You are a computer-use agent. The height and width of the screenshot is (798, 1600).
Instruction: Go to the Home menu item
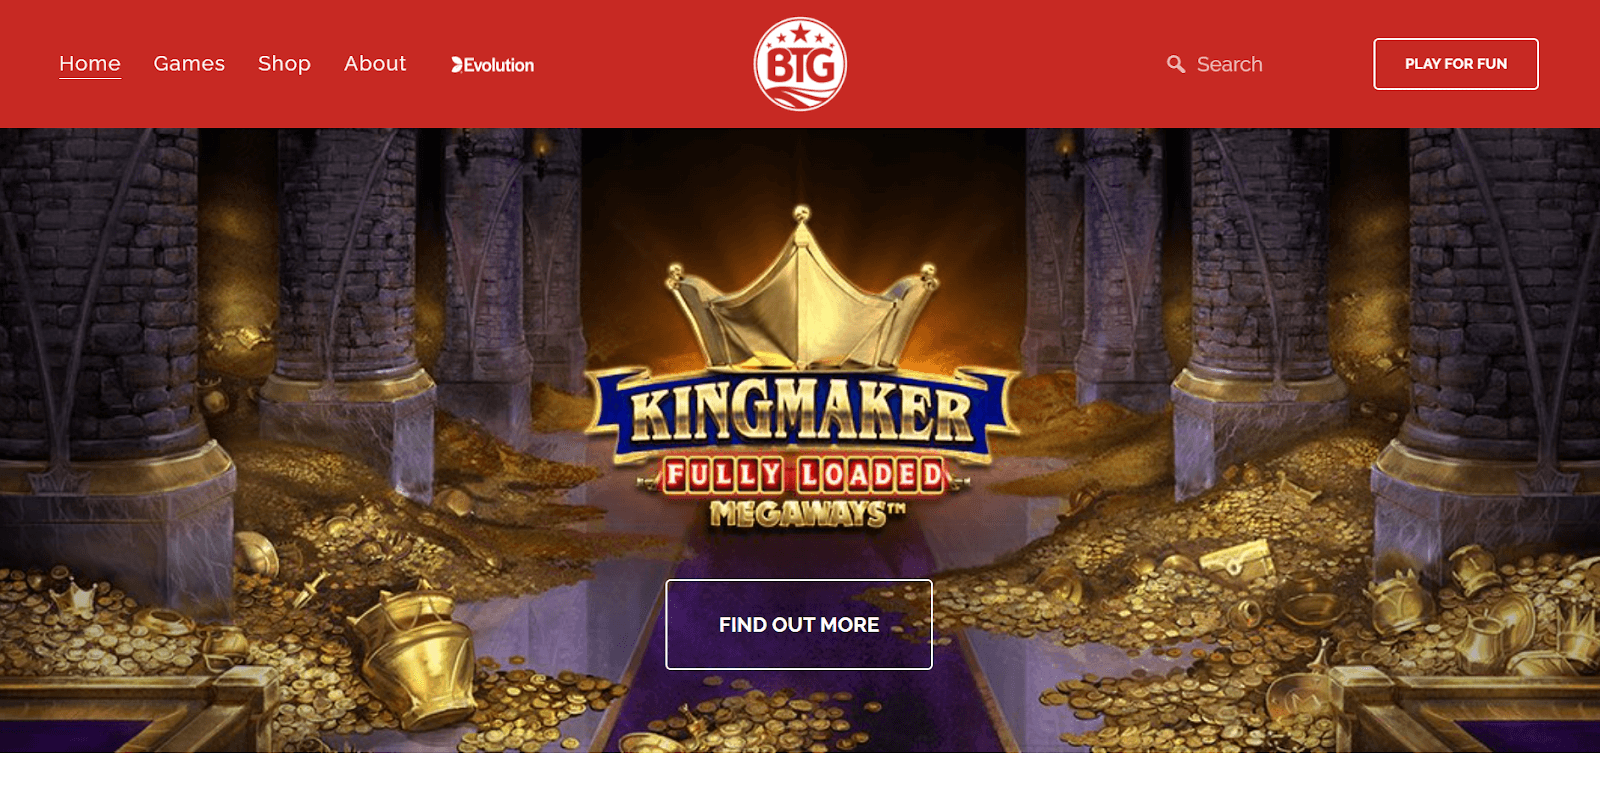tap(90, 64)
